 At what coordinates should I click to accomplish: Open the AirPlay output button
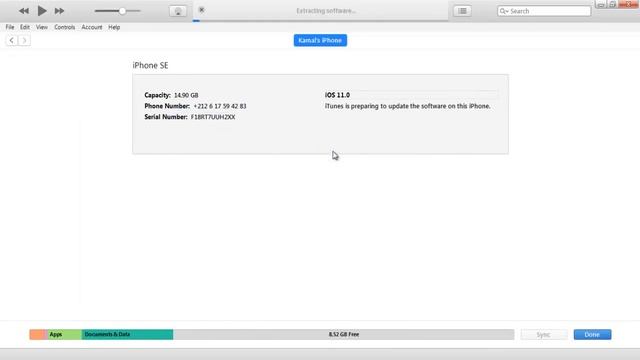[178, 11]
